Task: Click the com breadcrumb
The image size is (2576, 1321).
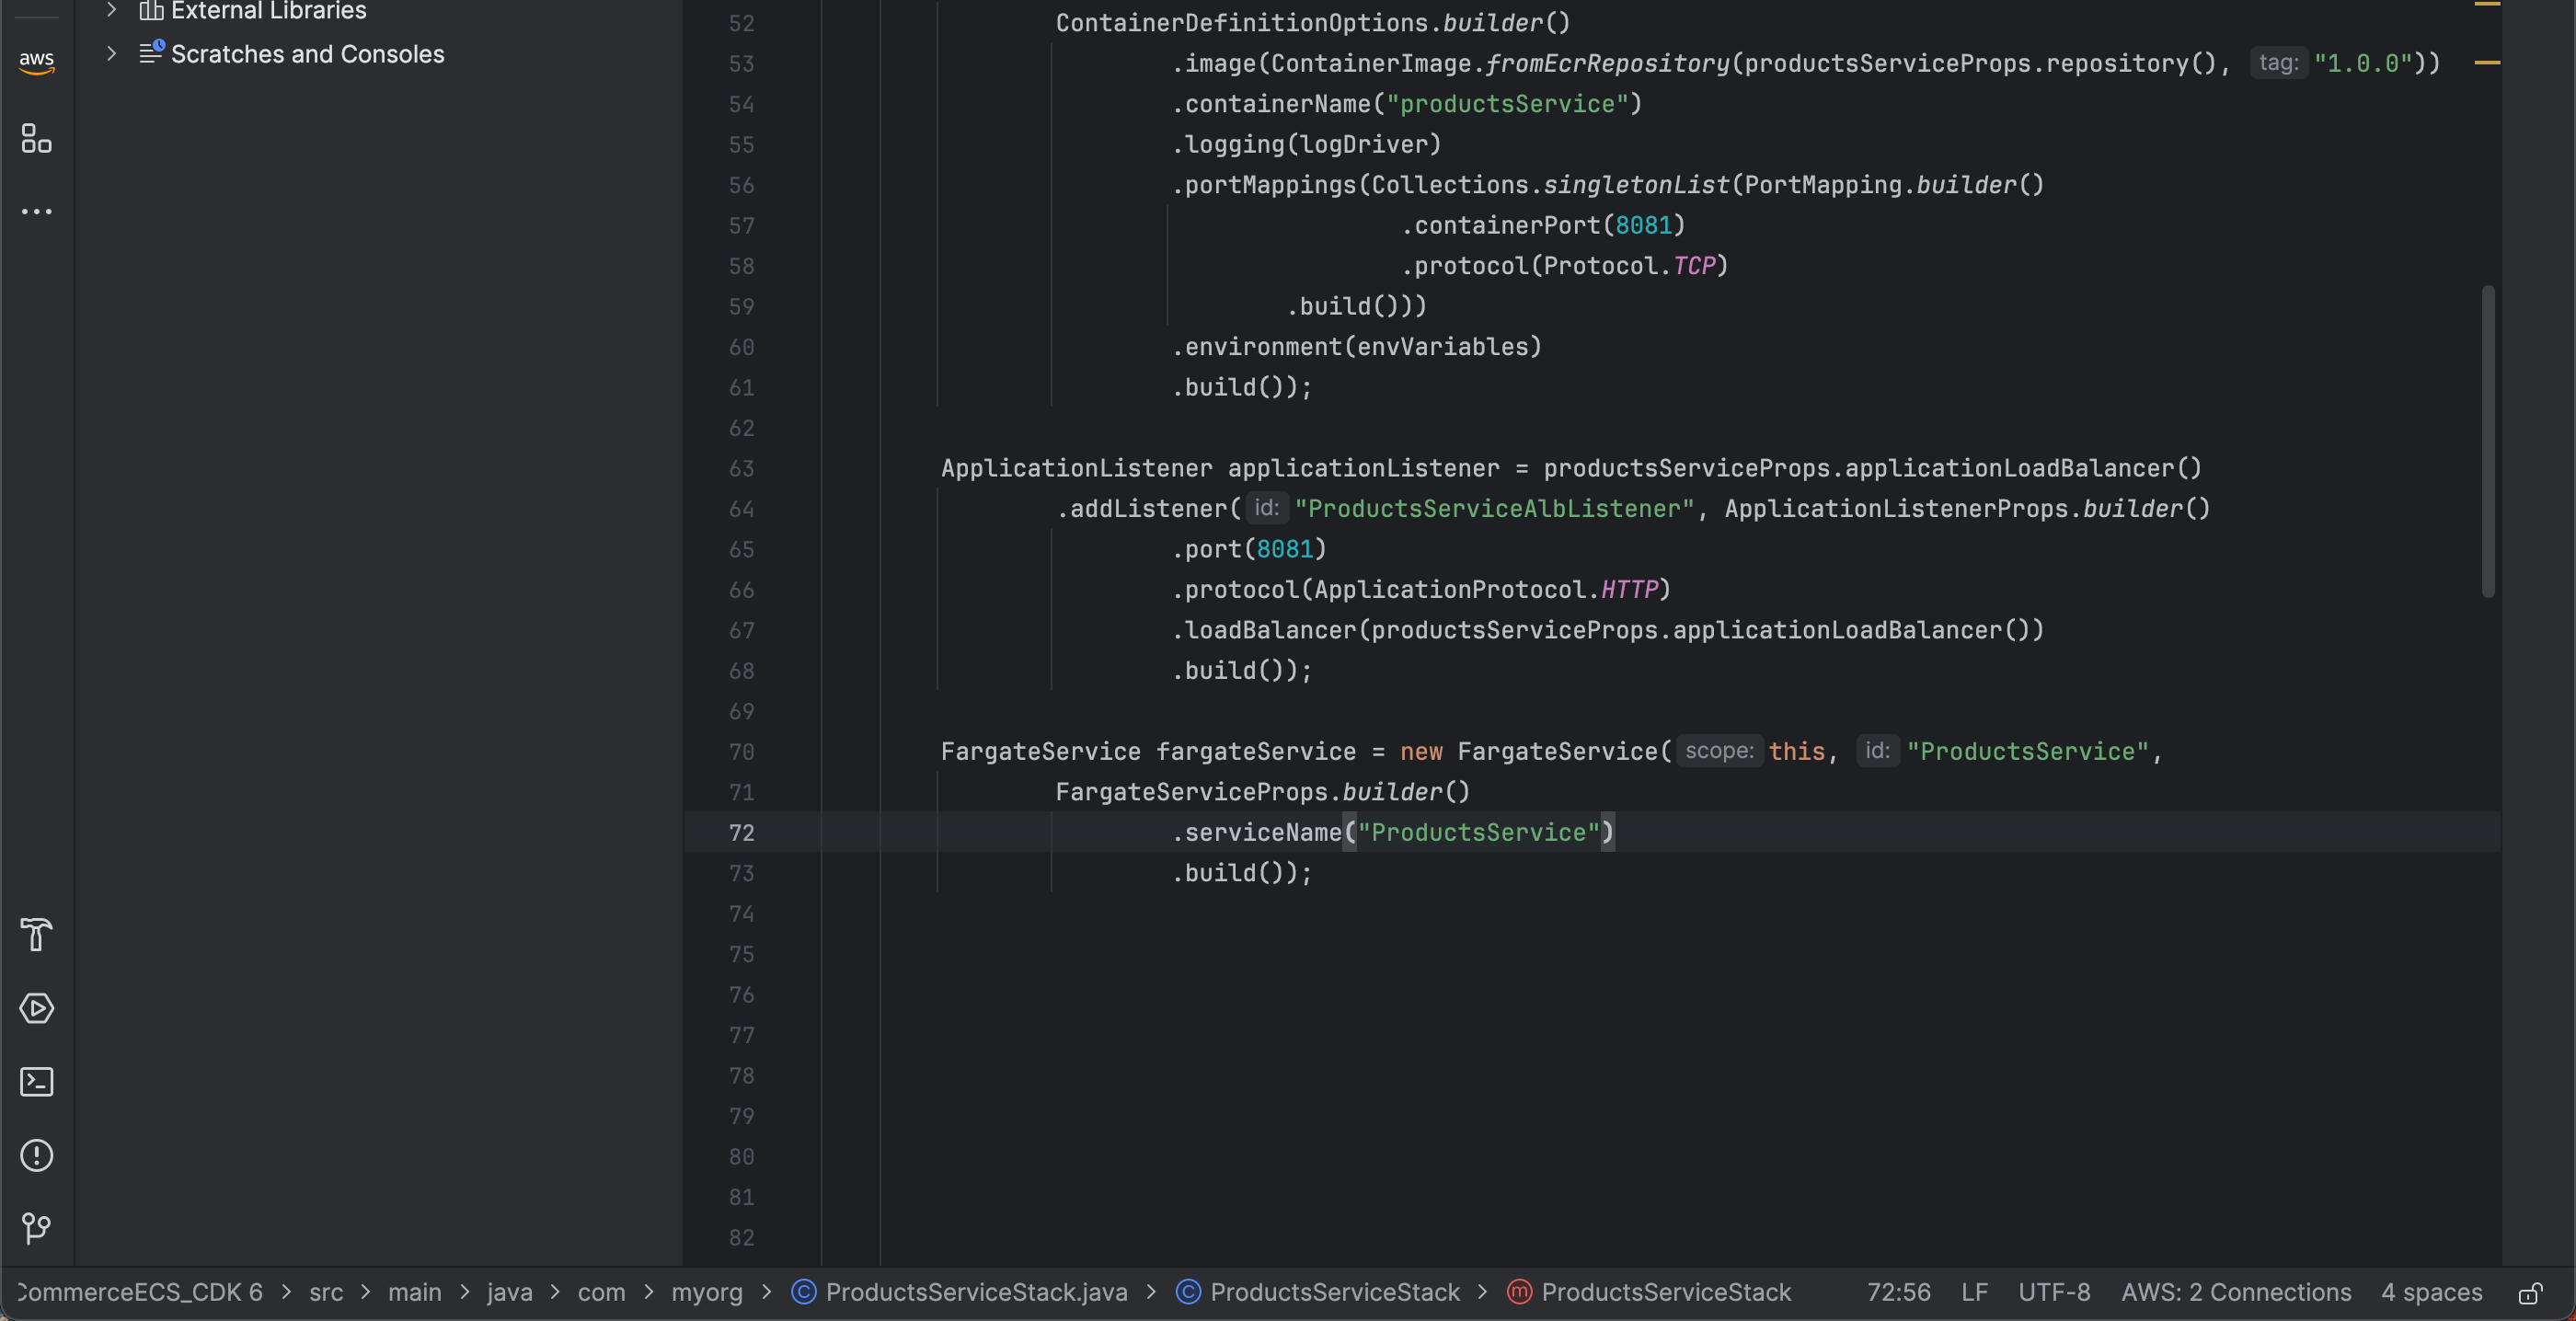Action: [601, 1292]
